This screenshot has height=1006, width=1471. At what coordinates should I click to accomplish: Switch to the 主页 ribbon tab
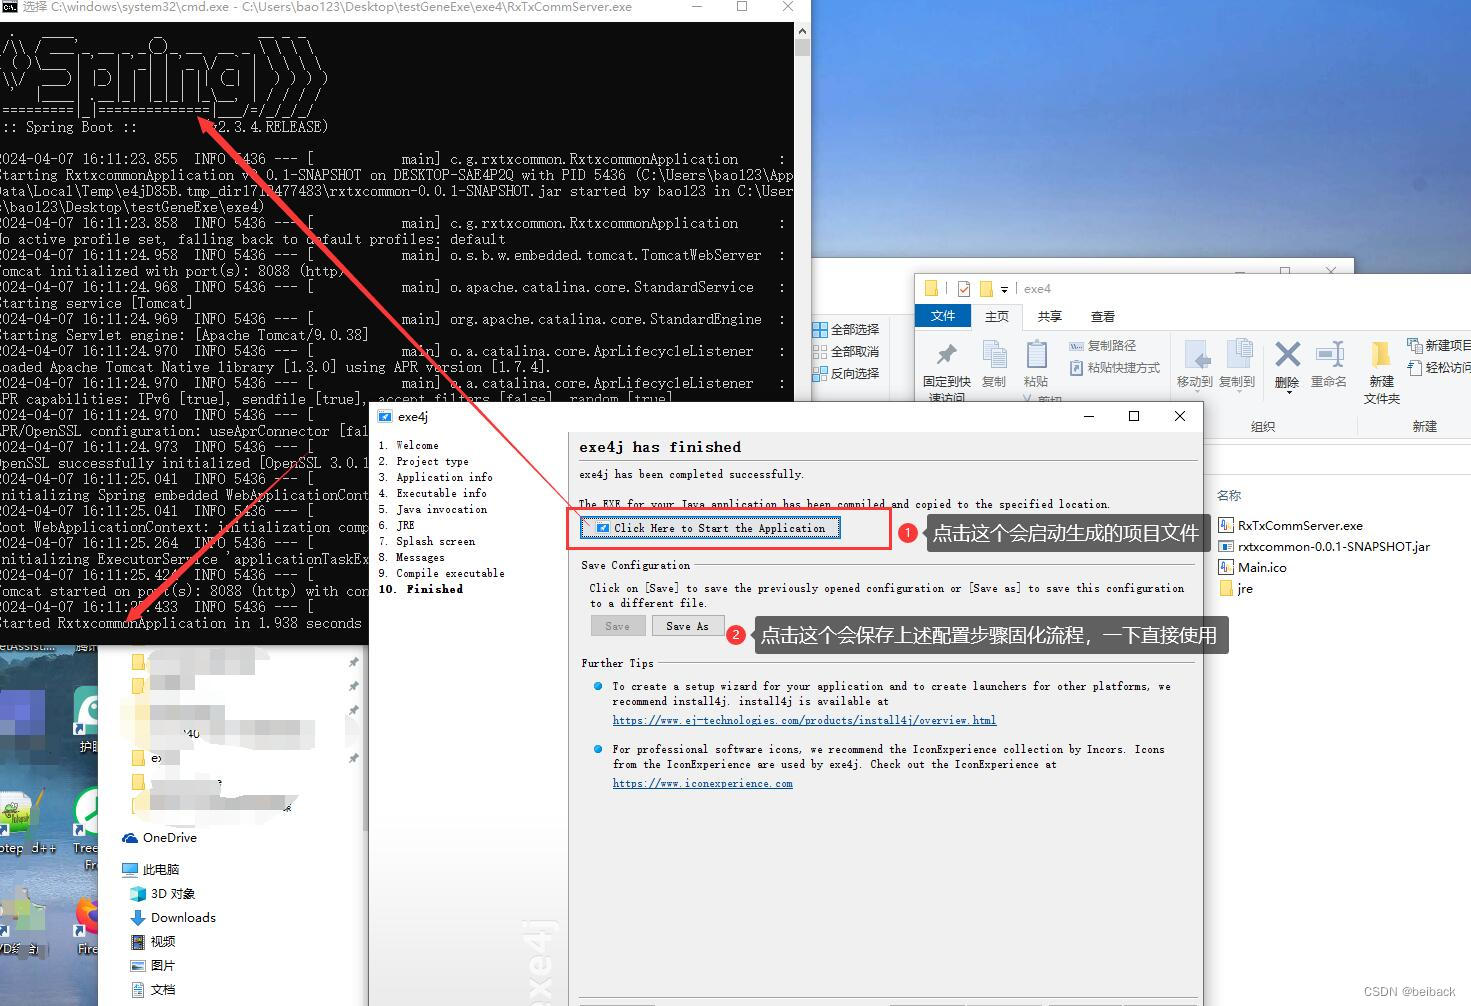point(997,316)
